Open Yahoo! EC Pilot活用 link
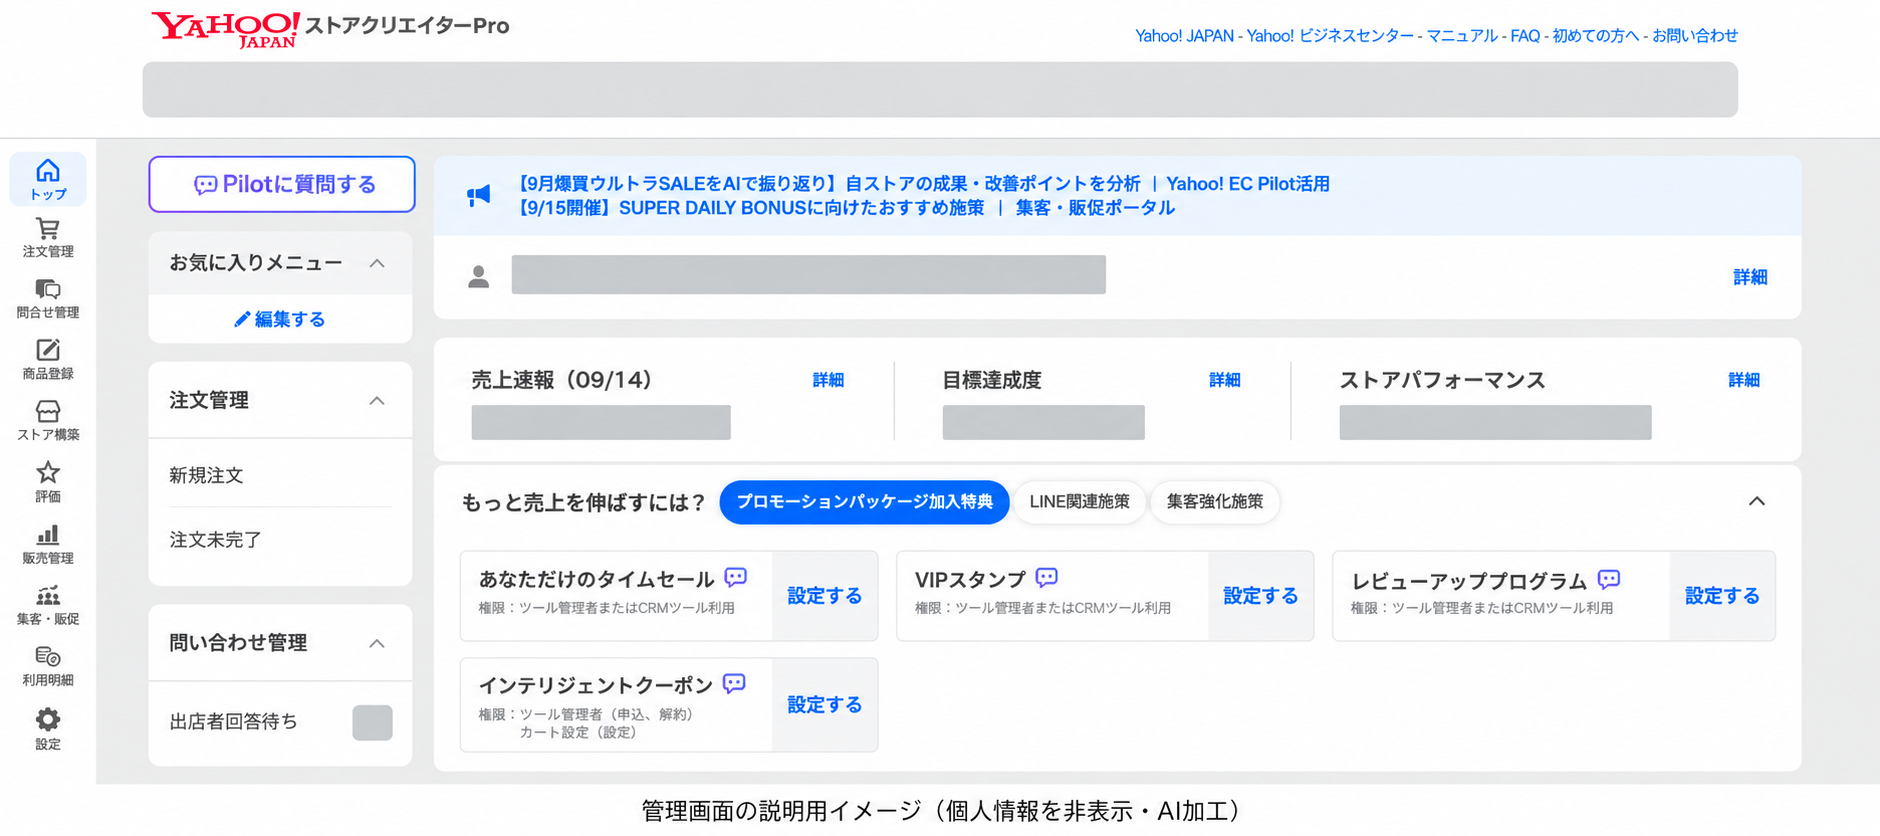This screenshot has height=836, width=1880. coord(1248,184)
